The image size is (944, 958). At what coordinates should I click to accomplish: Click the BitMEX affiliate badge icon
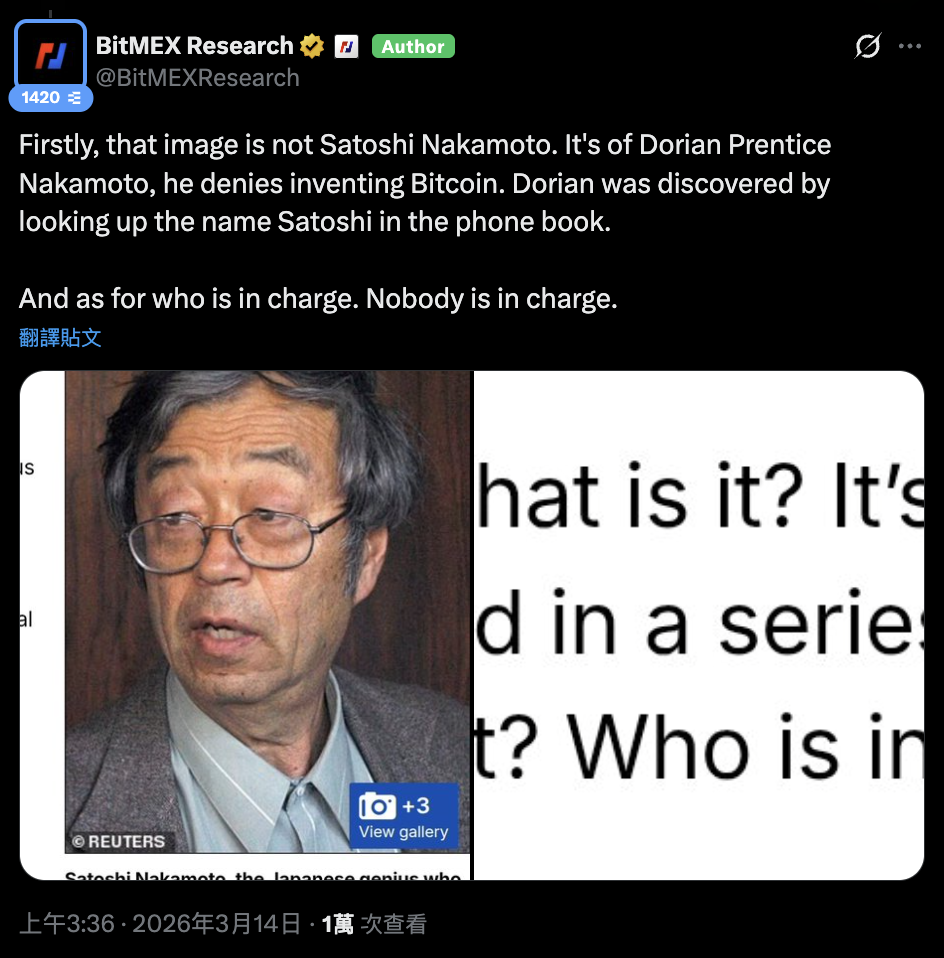pyautogui.click(x=346, y=46)
